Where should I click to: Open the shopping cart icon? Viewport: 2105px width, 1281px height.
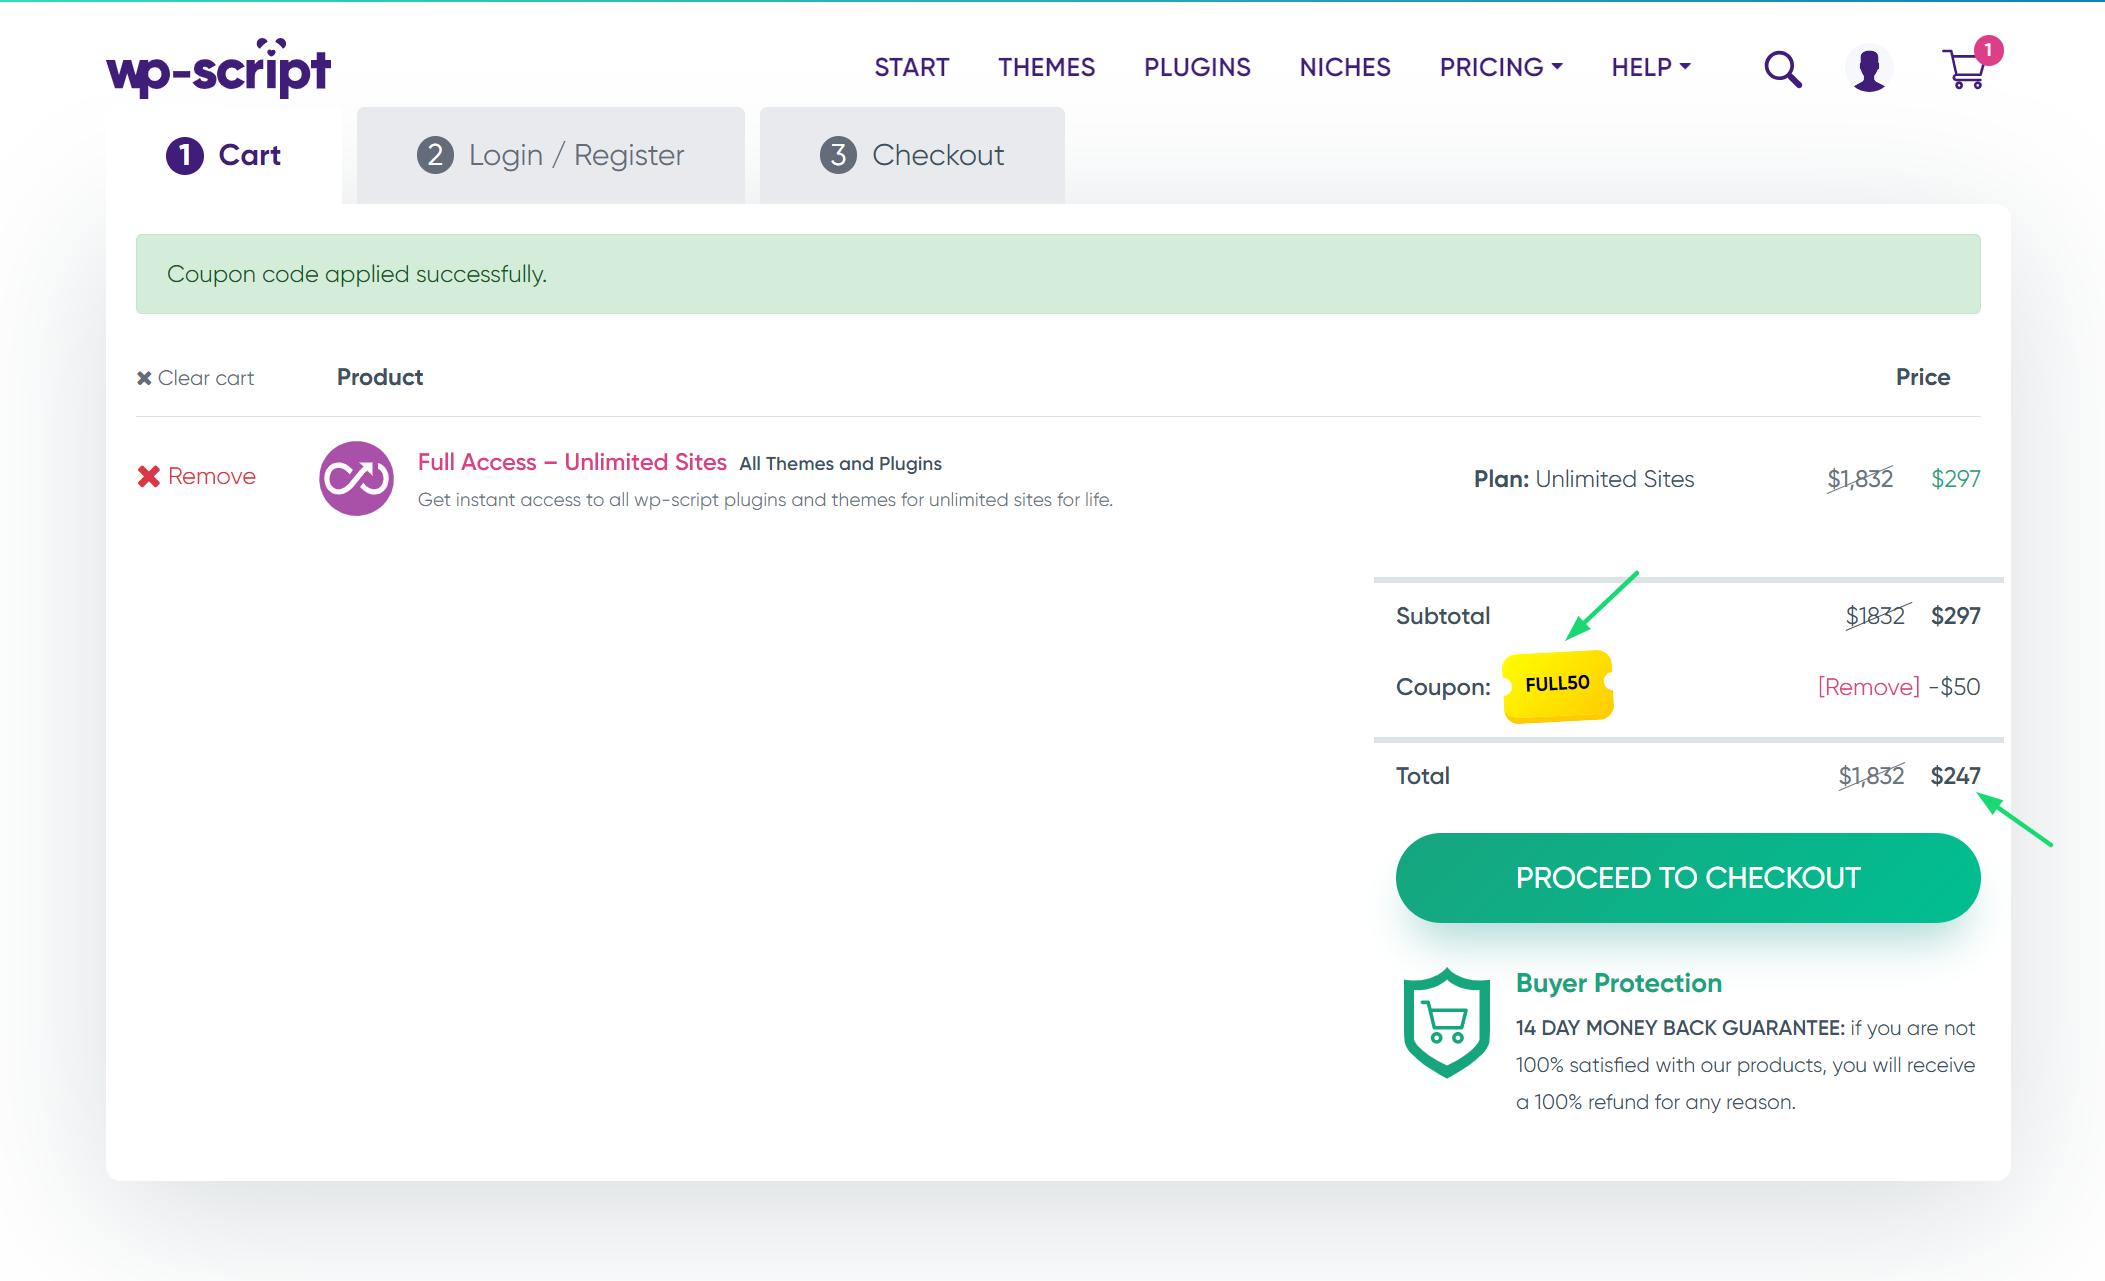point(1964,70)
